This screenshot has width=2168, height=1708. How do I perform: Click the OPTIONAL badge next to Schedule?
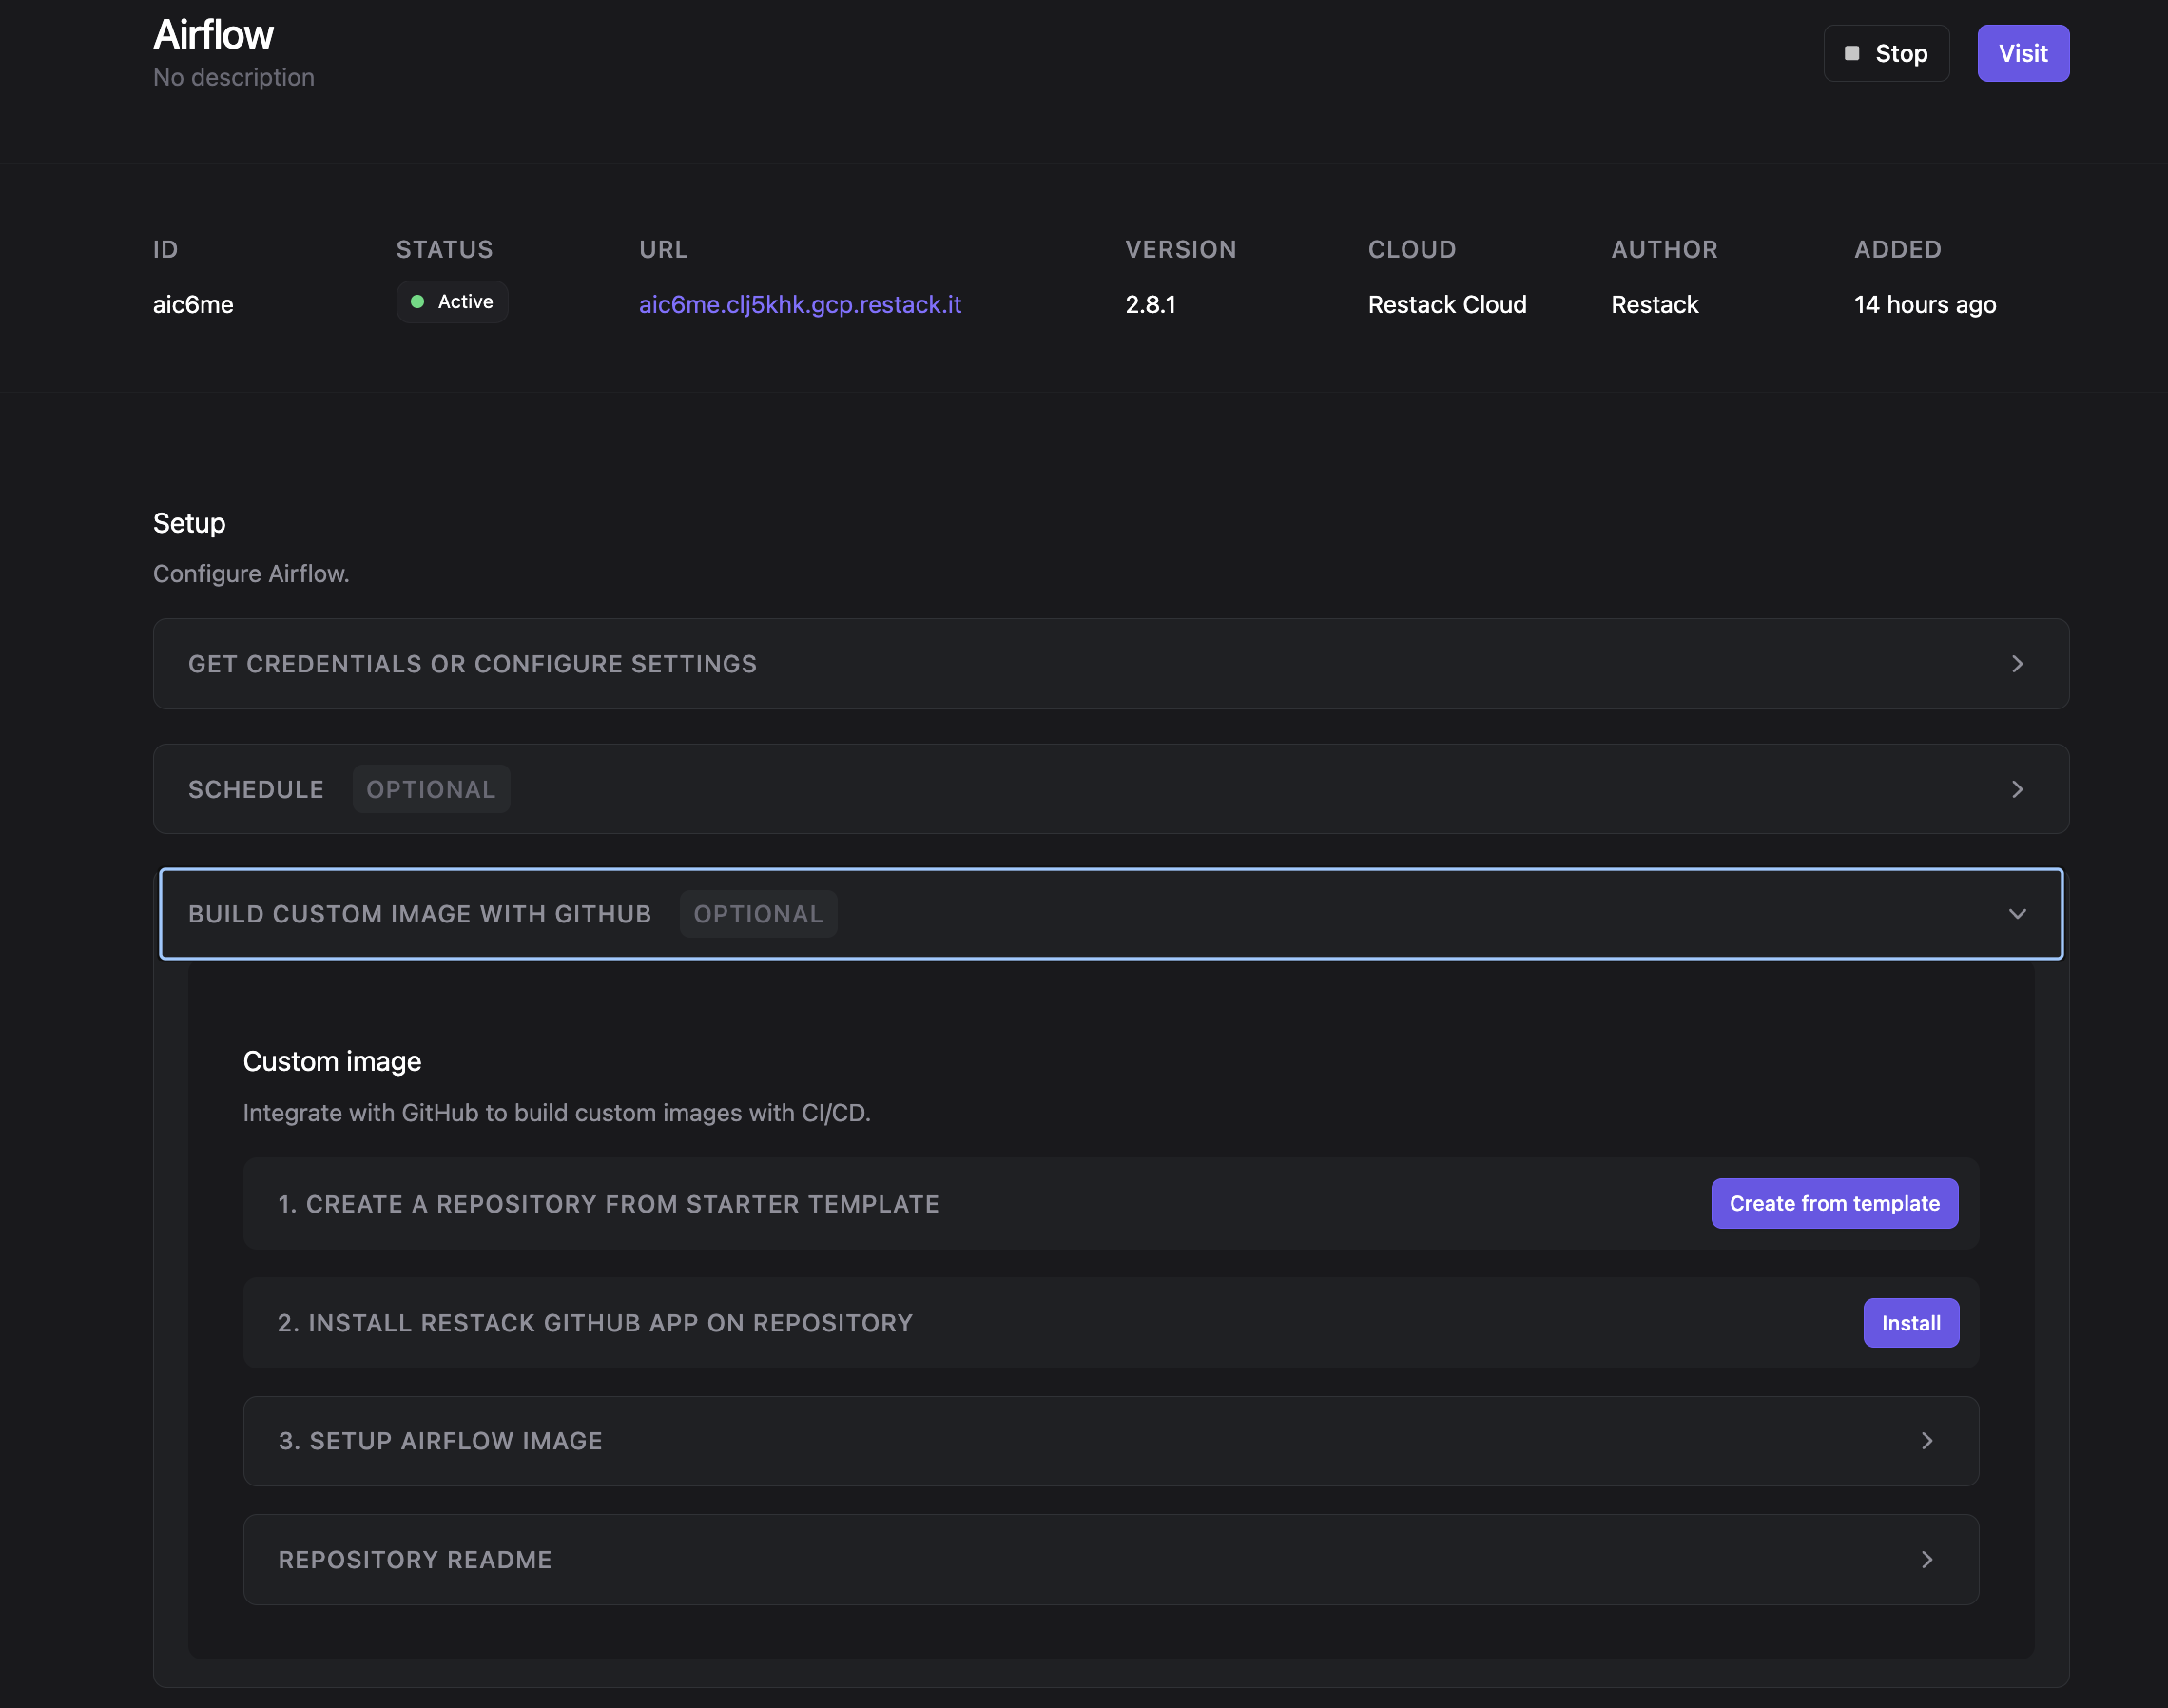[431, 789]
